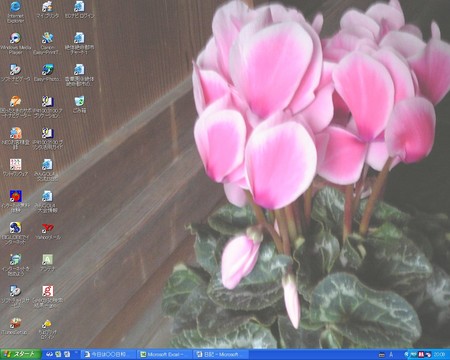Open the web page shortcut right of strawberry icon
450x360 pixels.
47,202
